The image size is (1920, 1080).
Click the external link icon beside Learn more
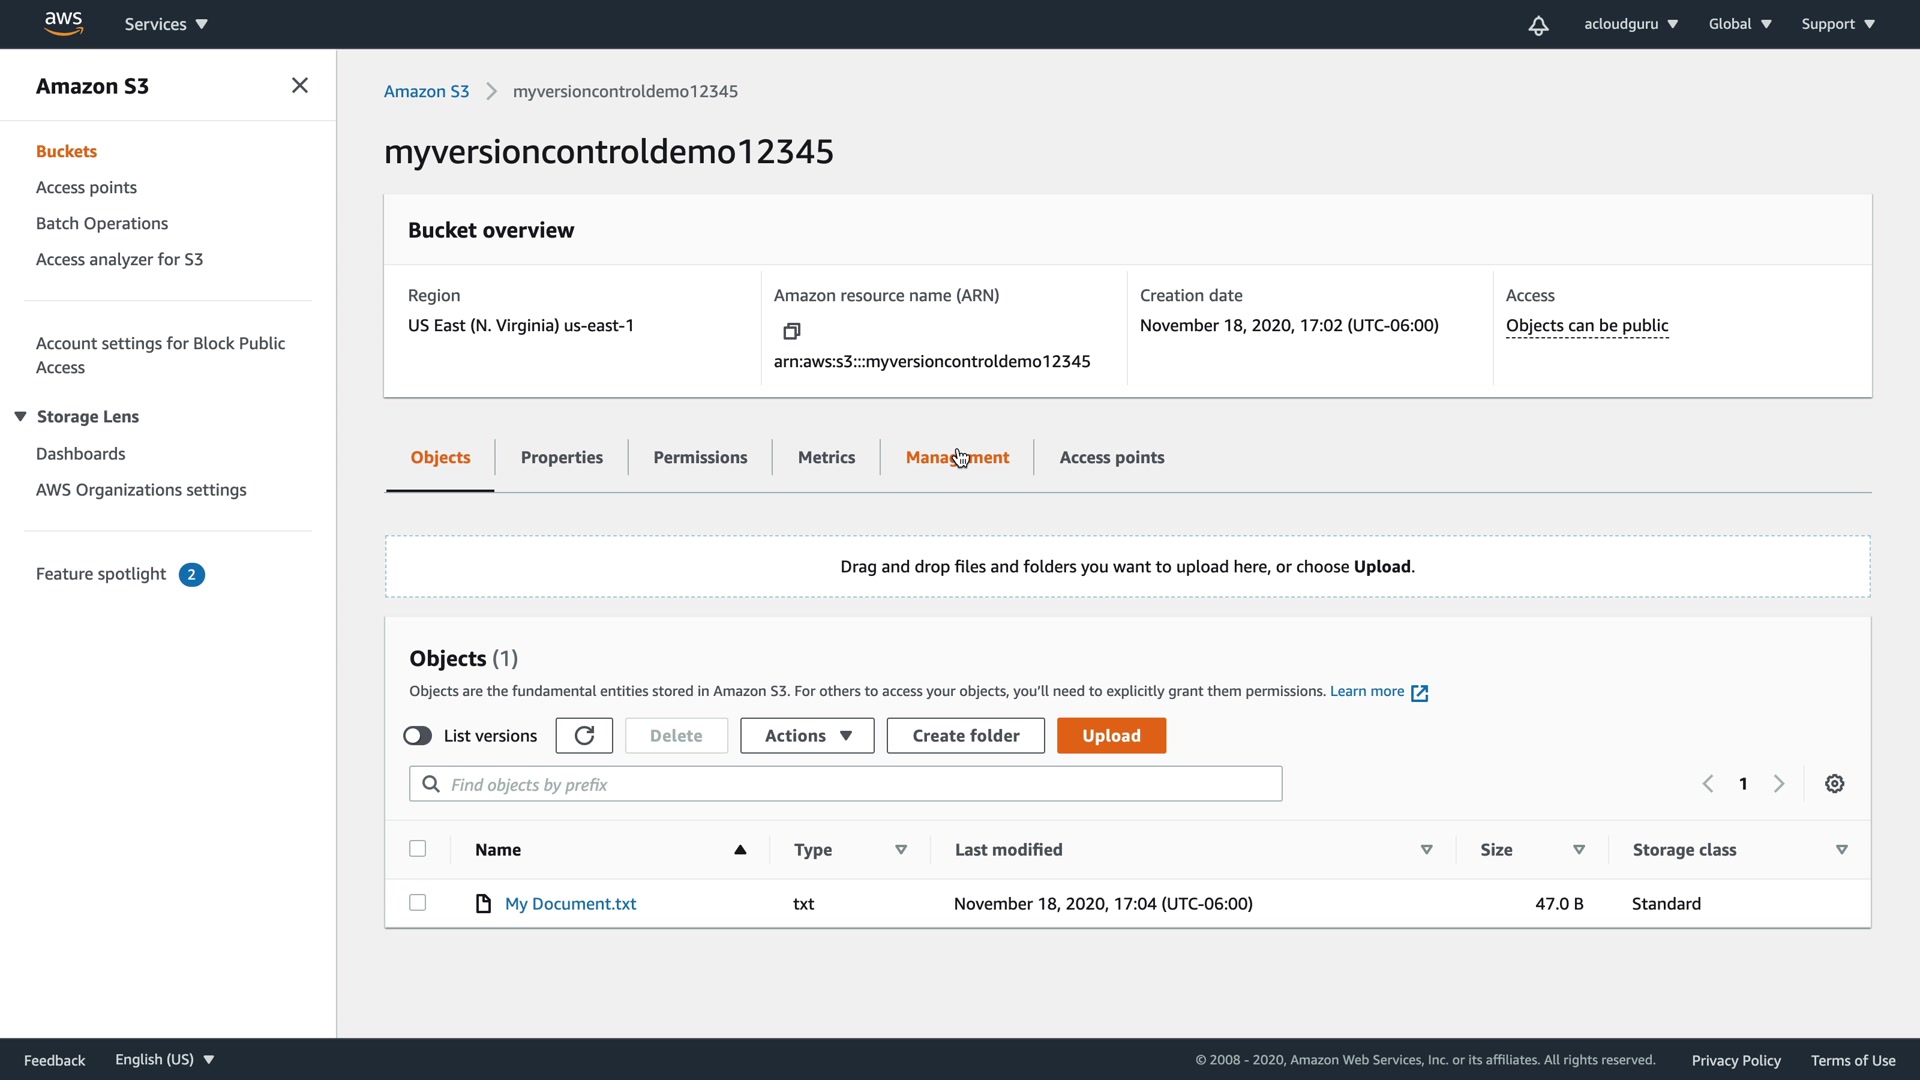(x=1419, y=692)
